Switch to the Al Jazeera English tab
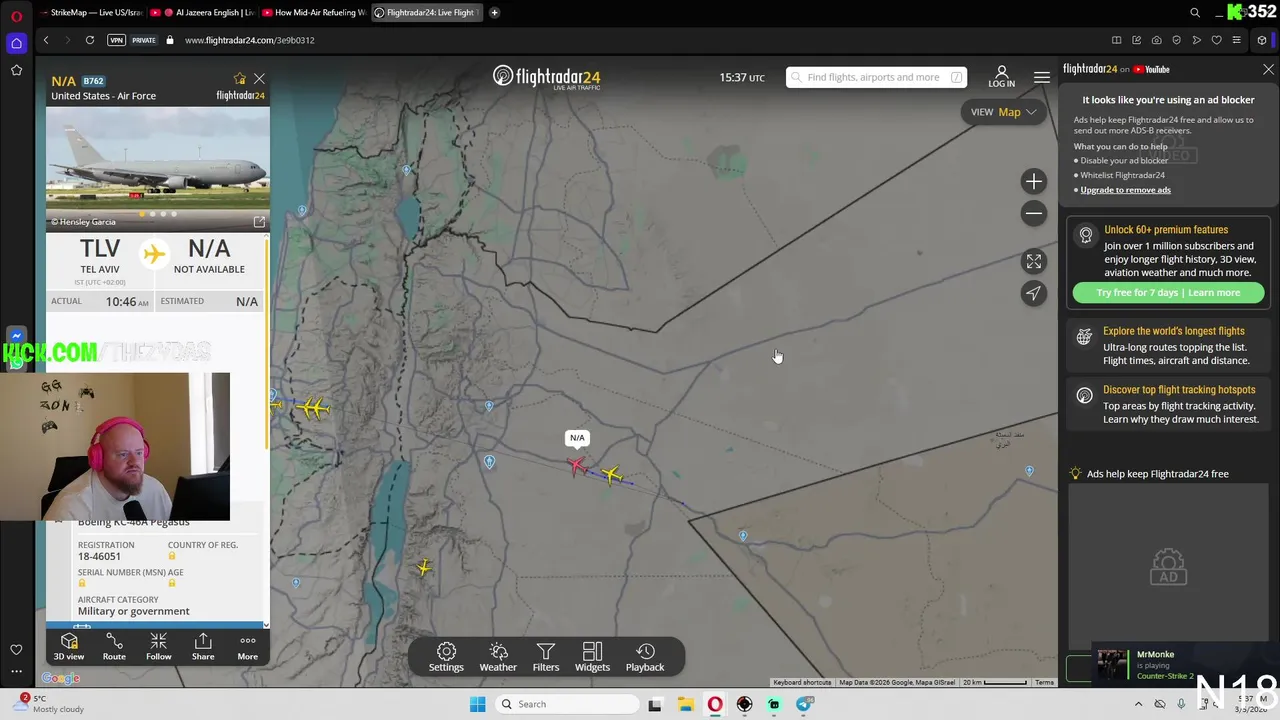The height and width of the screenshot is (720, 1280). (202, 13)
